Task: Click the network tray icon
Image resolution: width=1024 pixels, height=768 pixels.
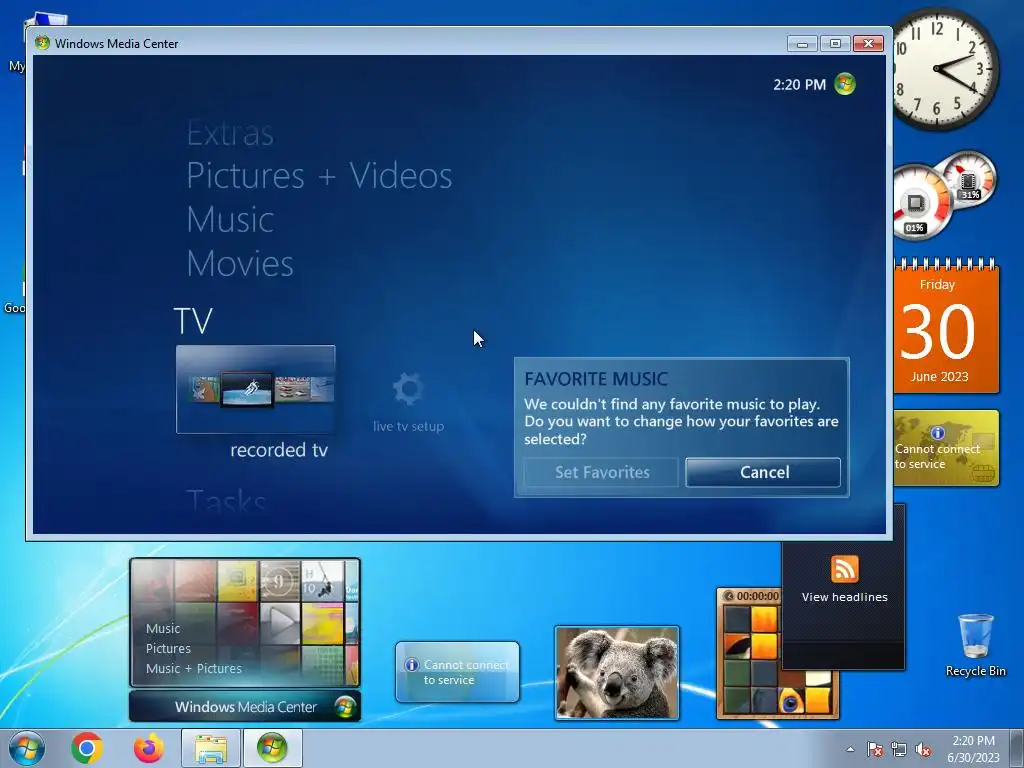Action: (x=899, y=749)
